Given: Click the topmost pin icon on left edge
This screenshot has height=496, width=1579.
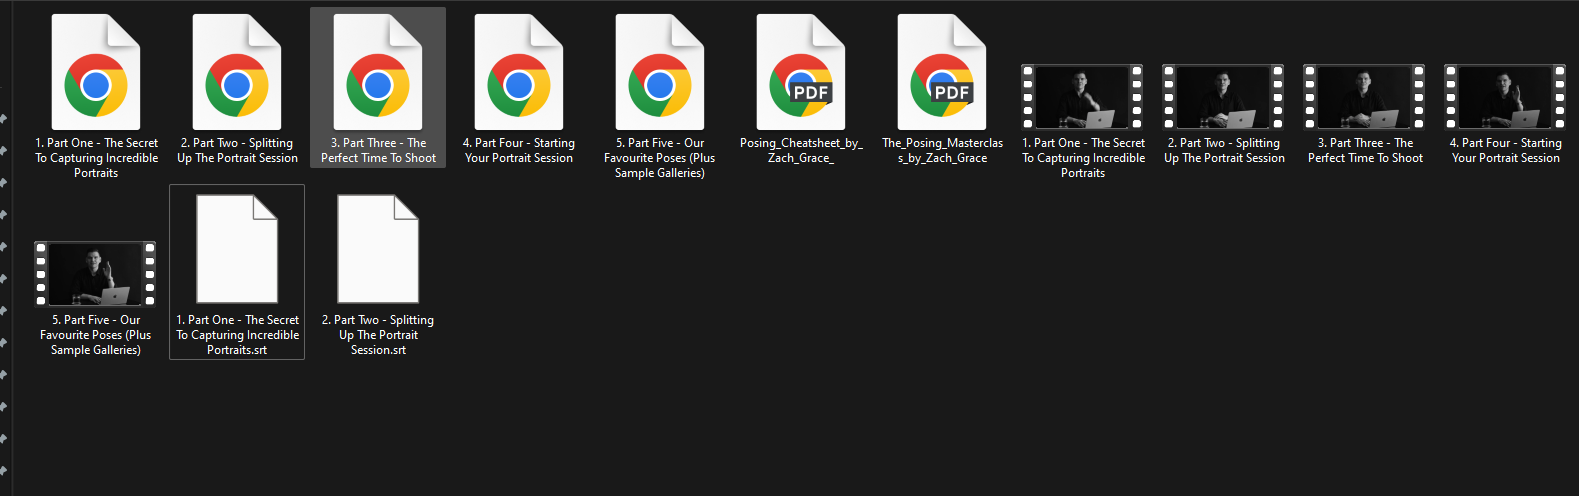Looking at the screenshot, I should pyautogui.click(x=4, y=119).
